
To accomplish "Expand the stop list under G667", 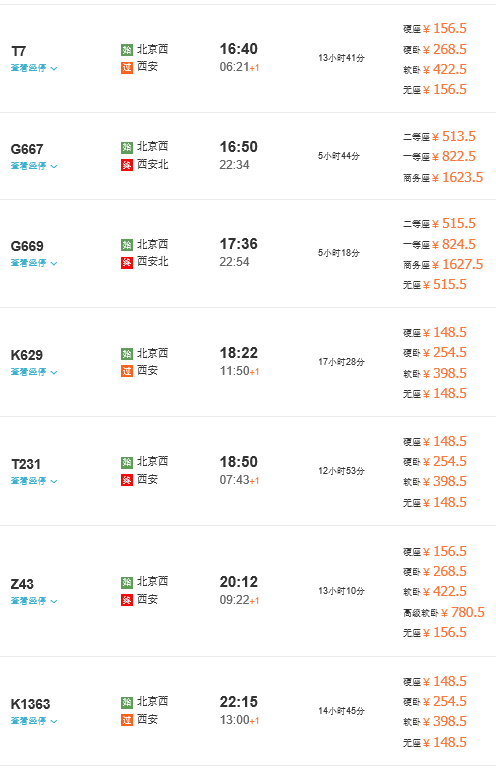I will [x=34, y=166].
